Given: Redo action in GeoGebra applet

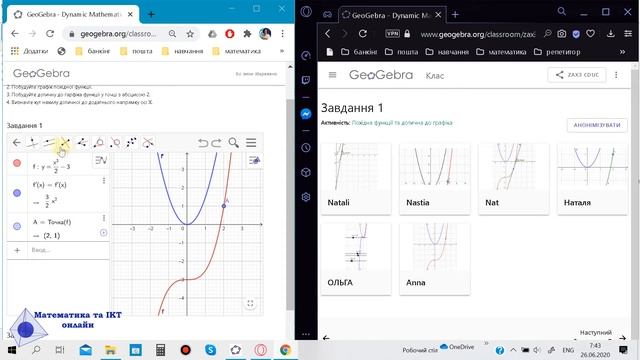Looking at the screenshot, I should (x=216, y=142).
